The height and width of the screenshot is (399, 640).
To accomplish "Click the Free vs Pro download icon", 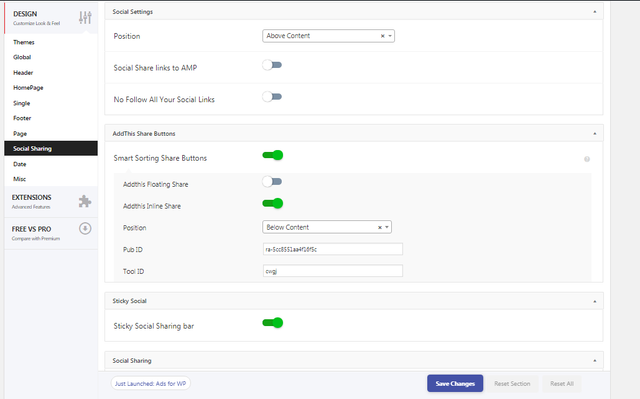I will (85, 228).
